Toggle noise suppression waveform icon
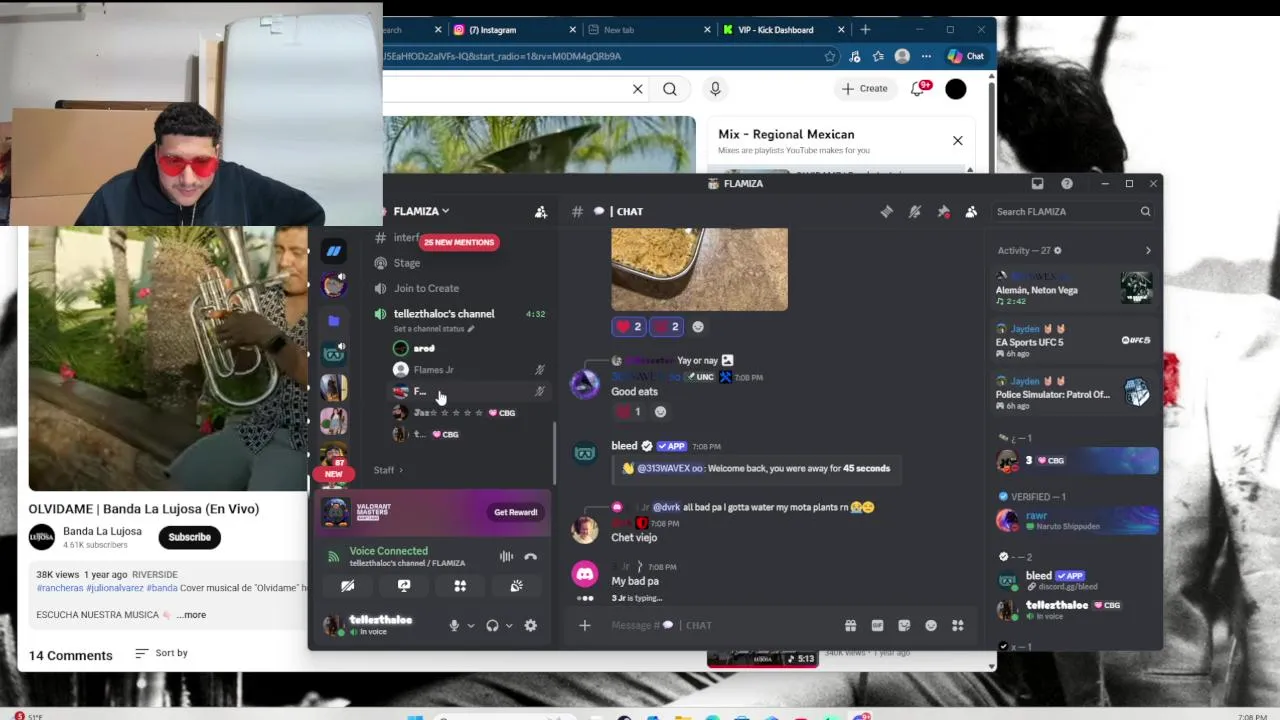 [x=506, y=556]
